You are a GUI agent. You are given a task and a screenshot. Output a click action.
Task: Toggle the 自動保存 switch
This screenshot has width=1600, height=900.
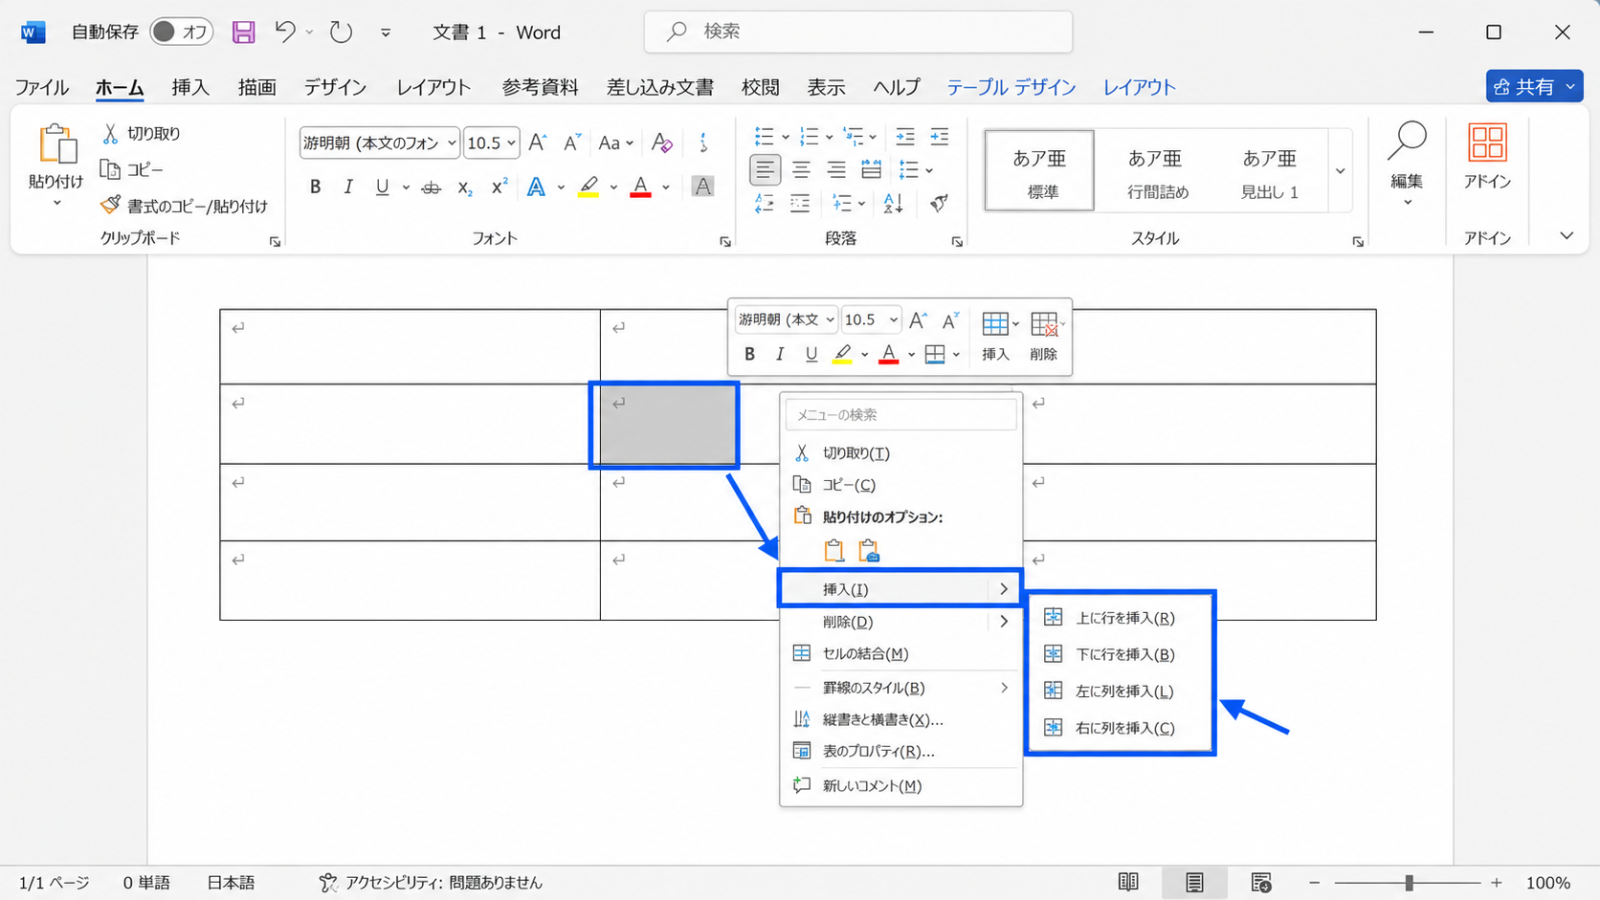(181, 32)
